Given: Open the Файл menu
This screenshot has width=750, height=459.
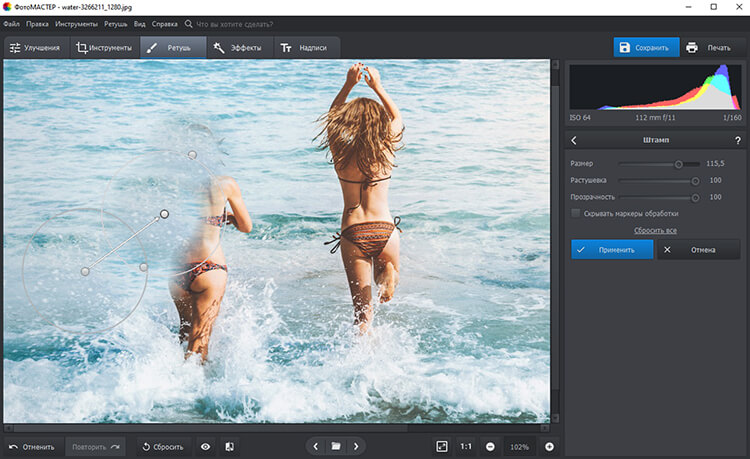Looking at the screenshot, I should tap(11, 24).
